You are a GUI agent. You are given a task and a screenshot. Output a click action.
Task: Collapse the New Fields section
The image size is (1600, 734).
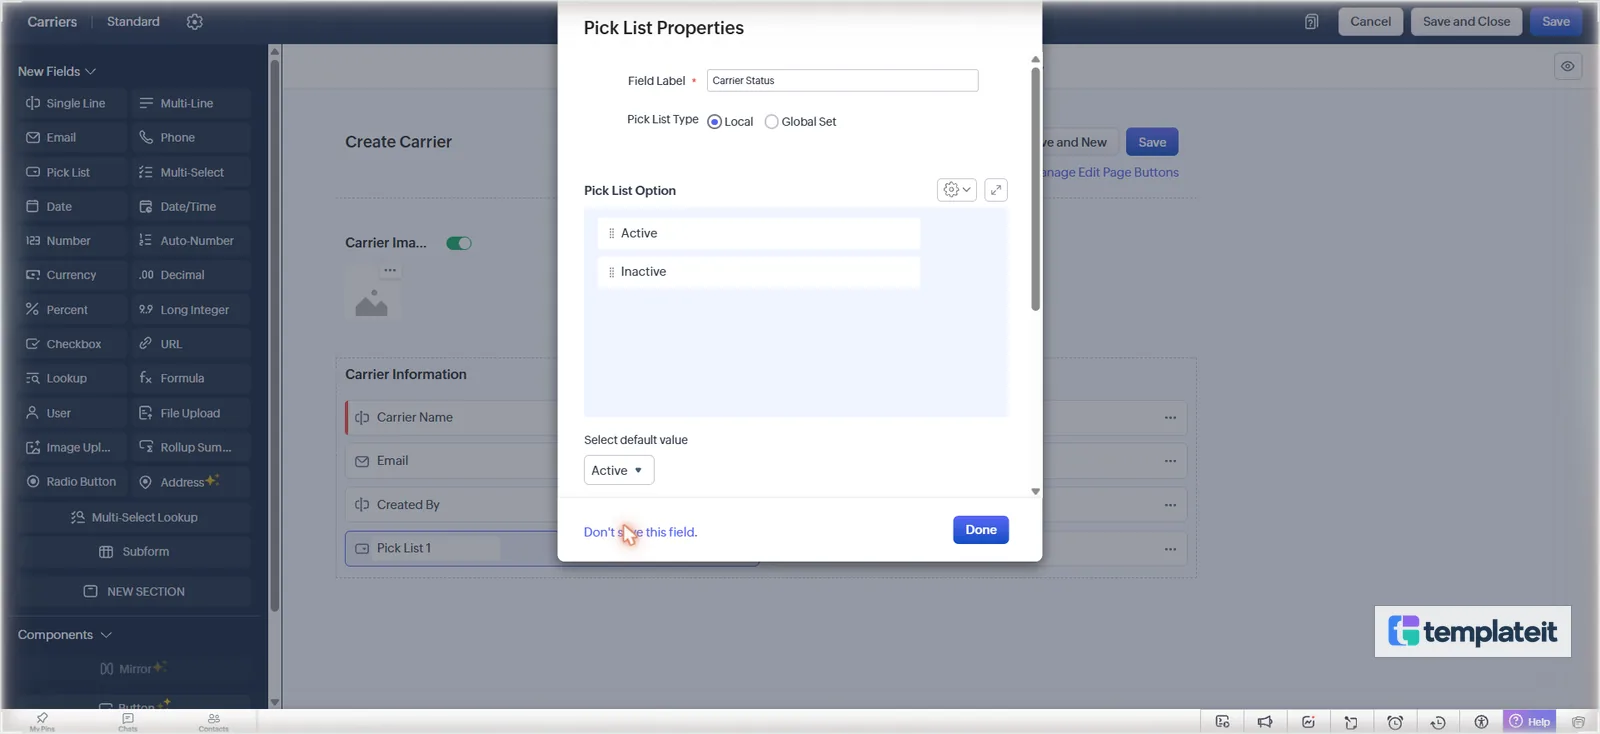pyautogui.click(x=57, y=71)
